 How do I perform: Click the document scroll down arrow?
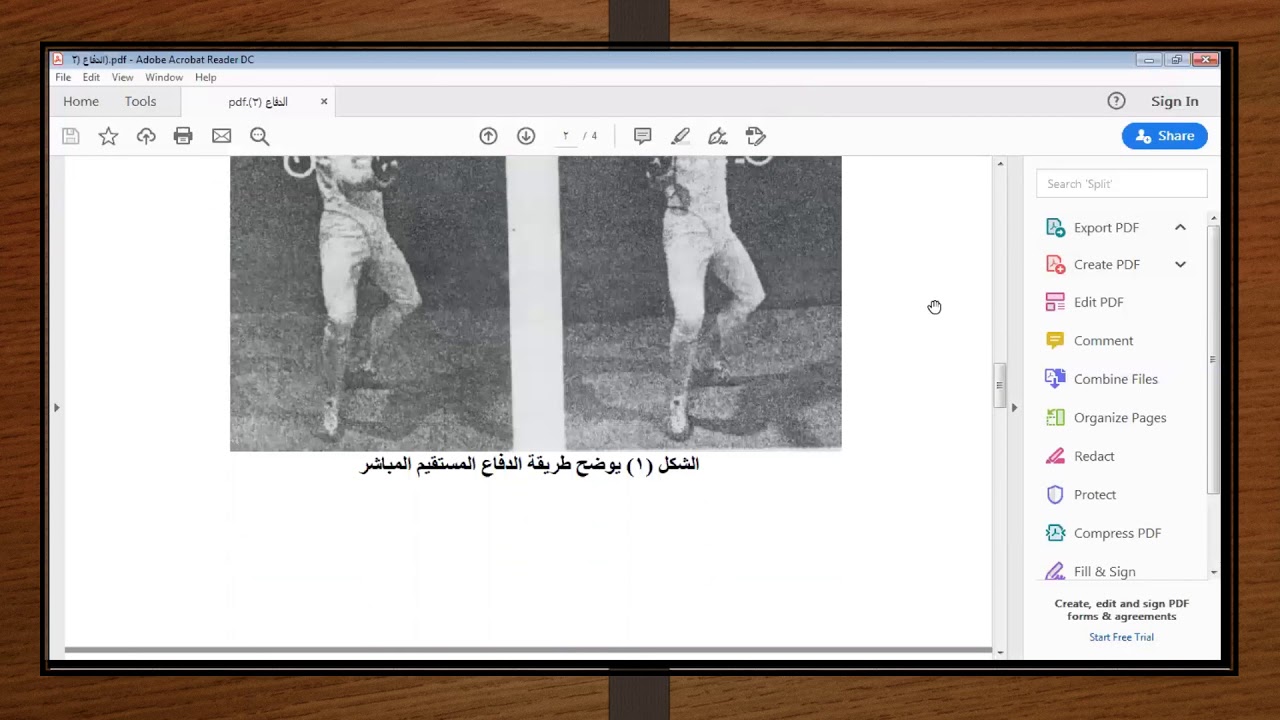pyautogui.click(x=1000, y=652)
